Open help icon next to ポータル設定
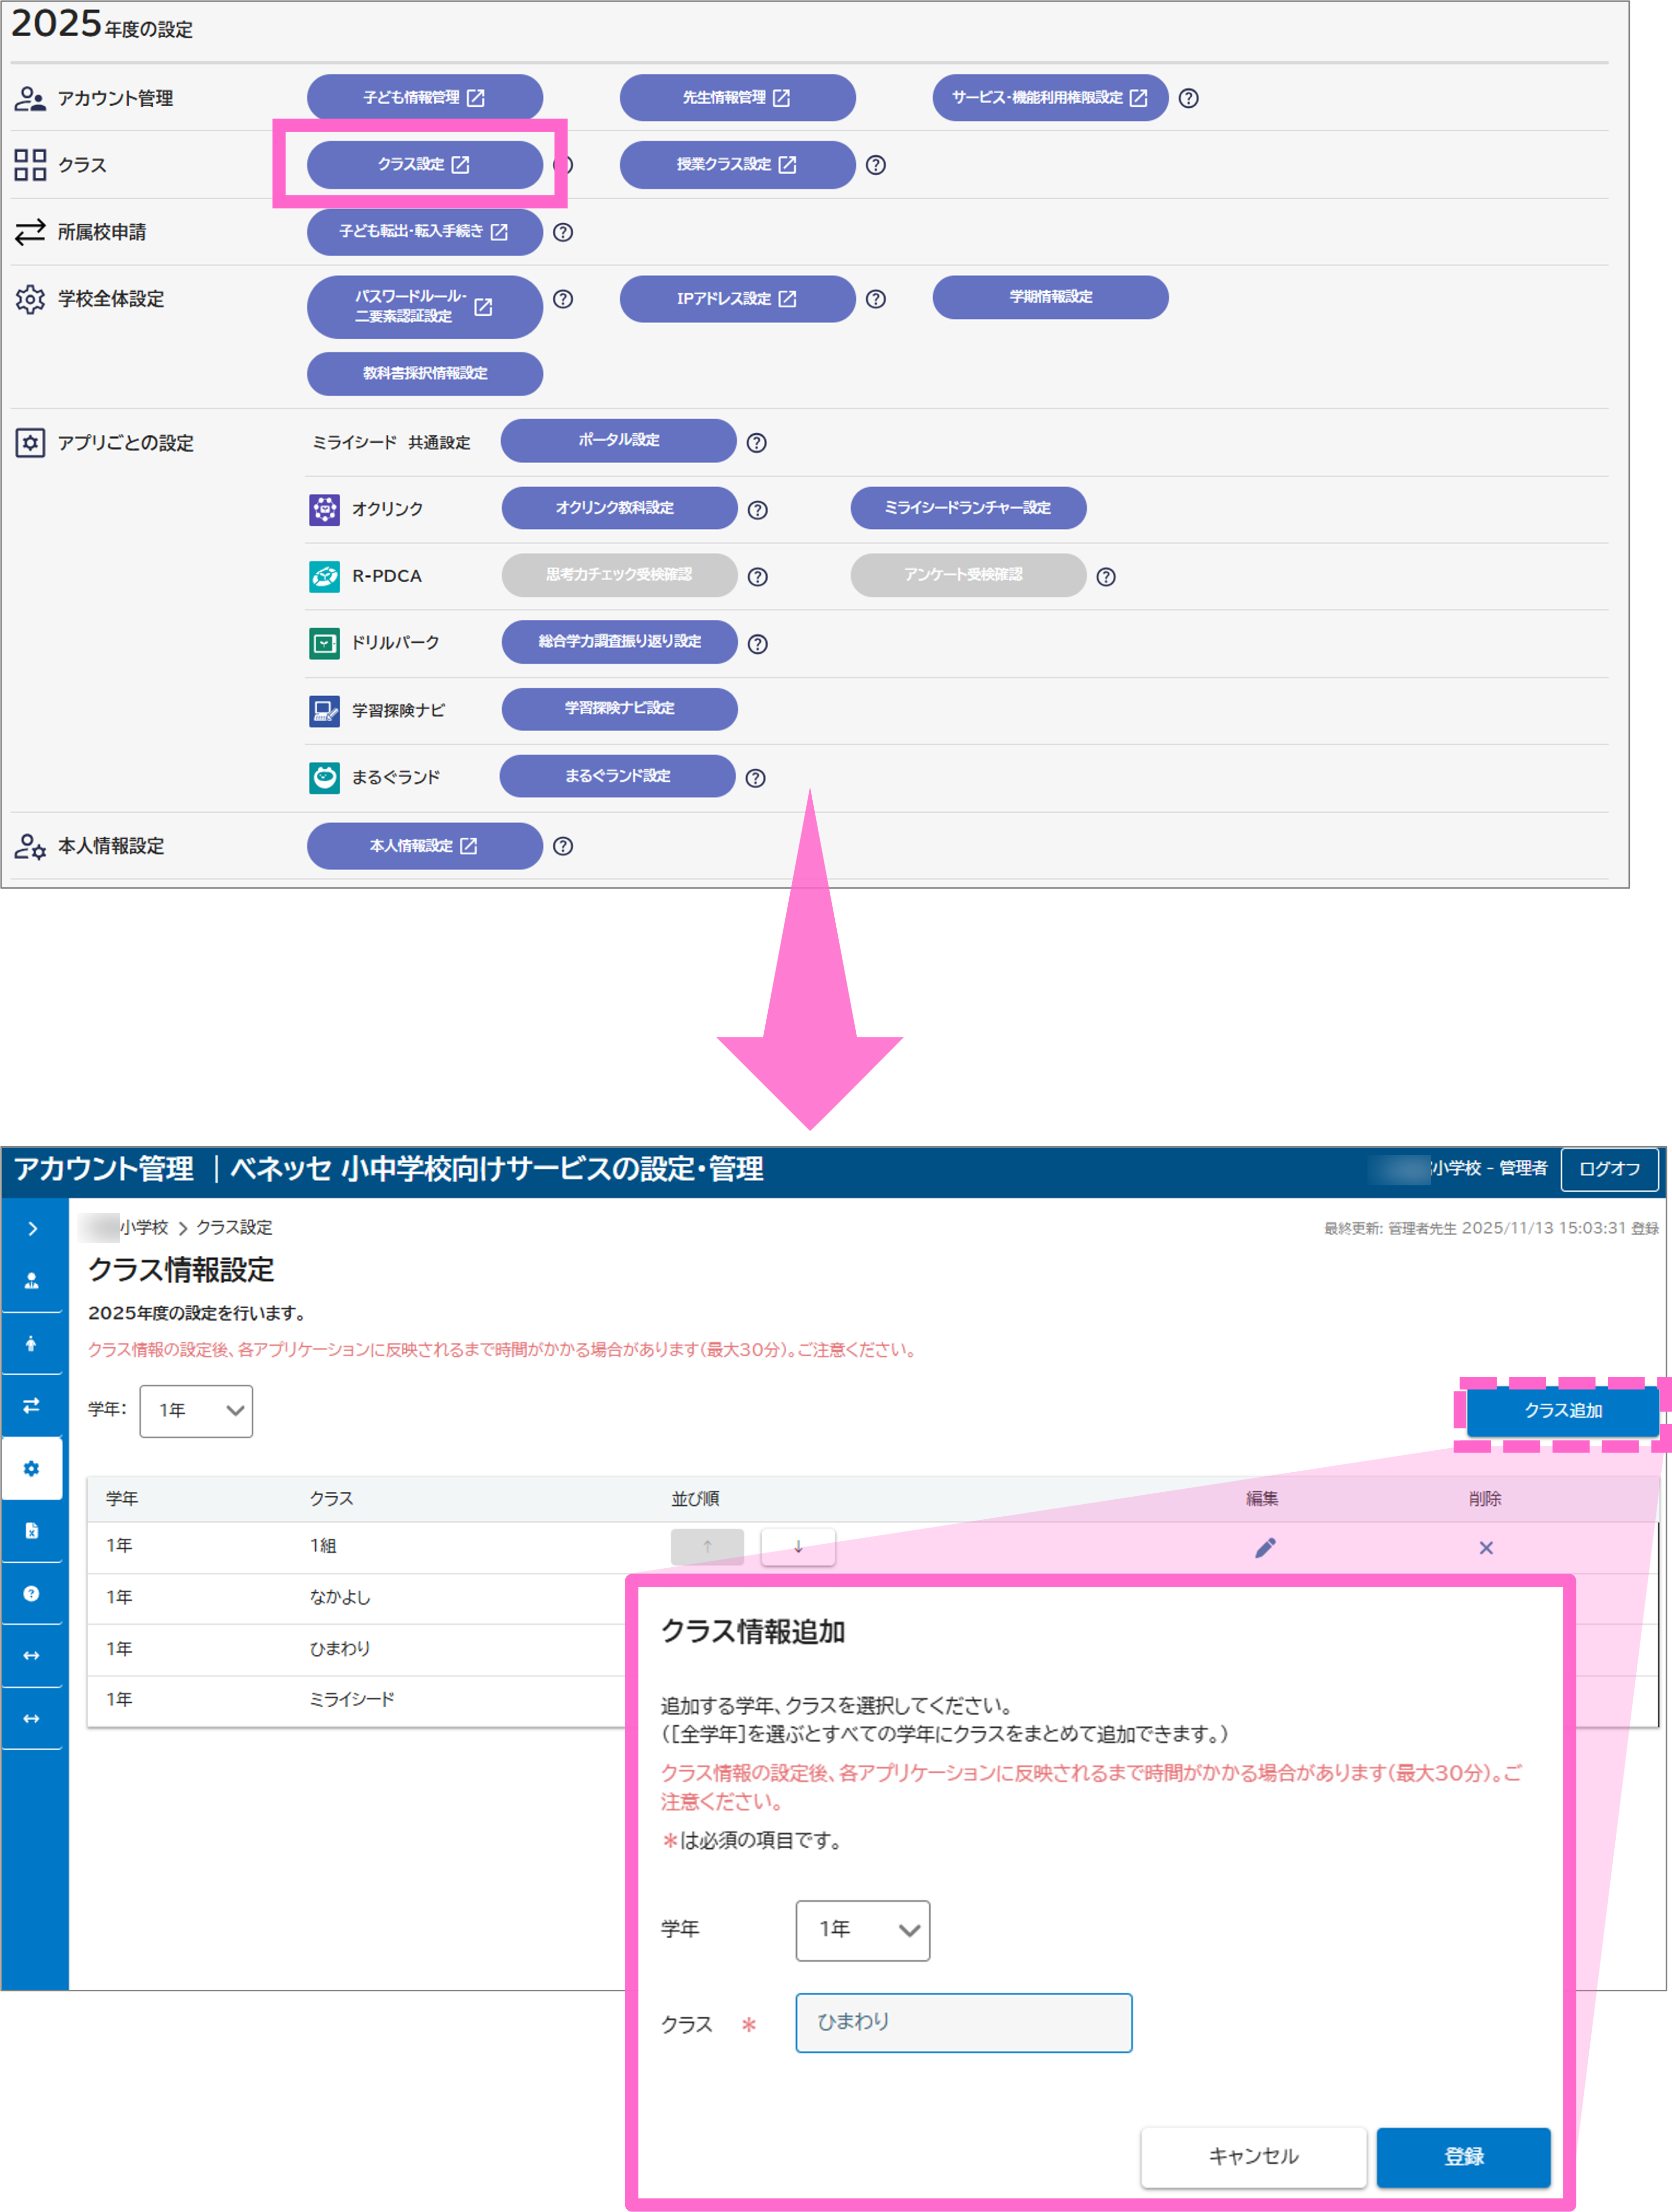1672x2212 pixels. click(757, 443)
